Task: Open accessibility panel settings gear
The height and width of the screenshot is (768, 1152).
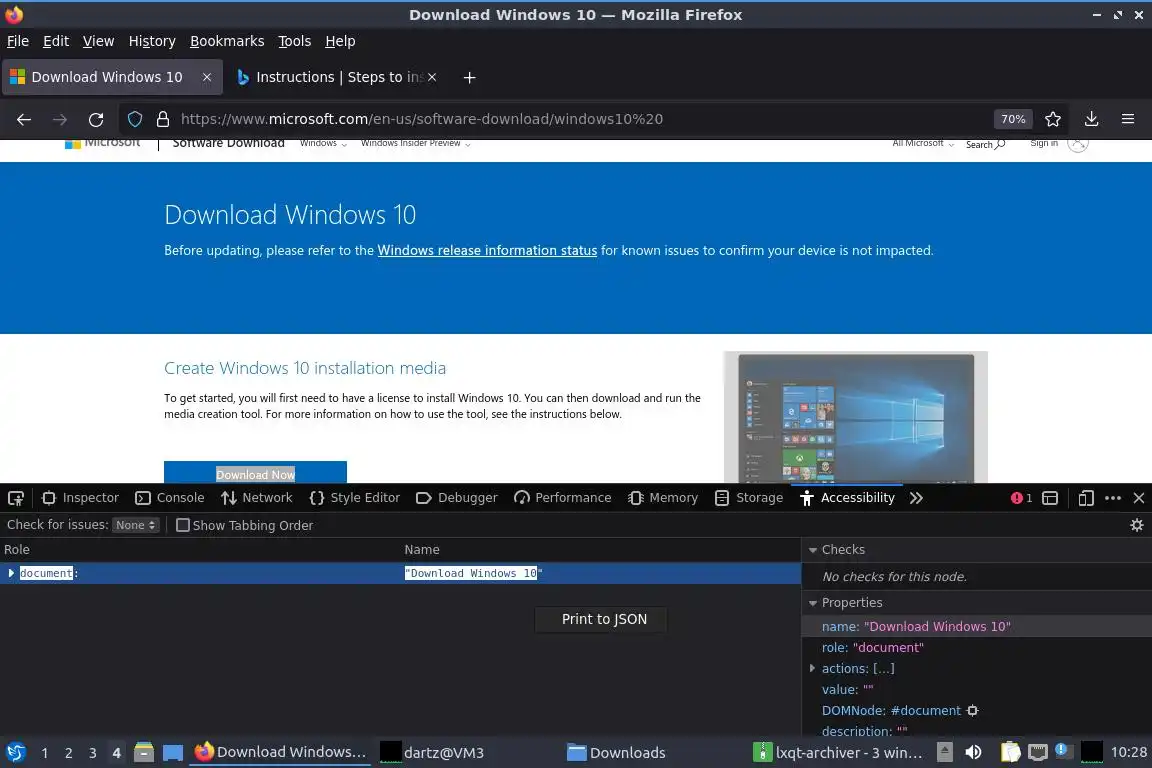Action: (1137, 525)
